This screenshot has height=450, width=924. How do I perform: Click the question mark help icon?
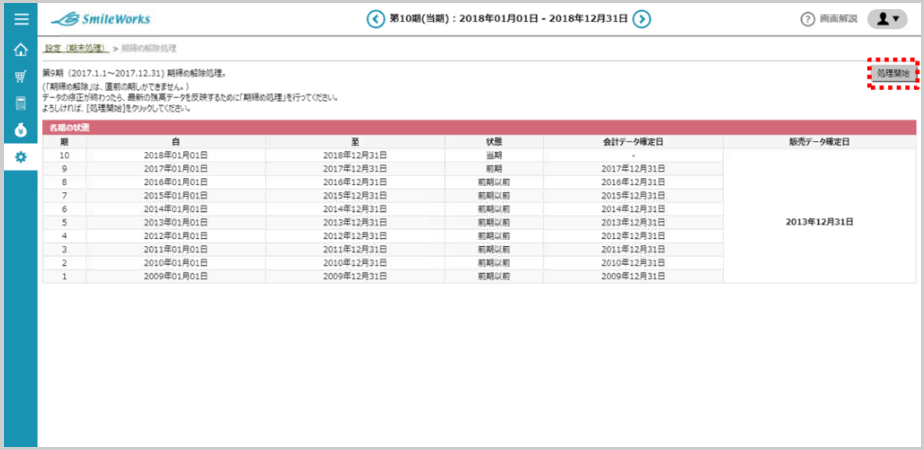pos(807,20)
